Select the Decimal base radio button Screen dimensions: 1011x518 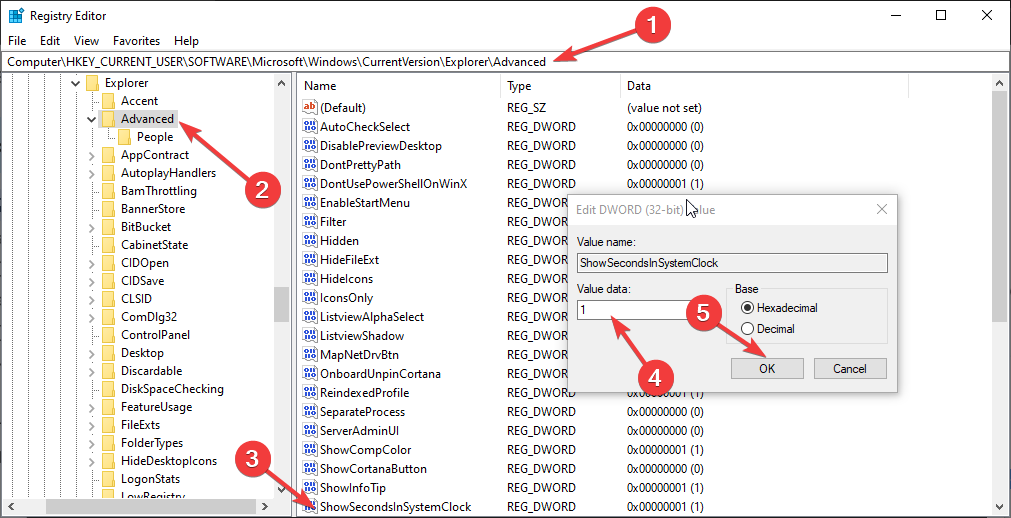pyautogui.click(x=747, y=329)
